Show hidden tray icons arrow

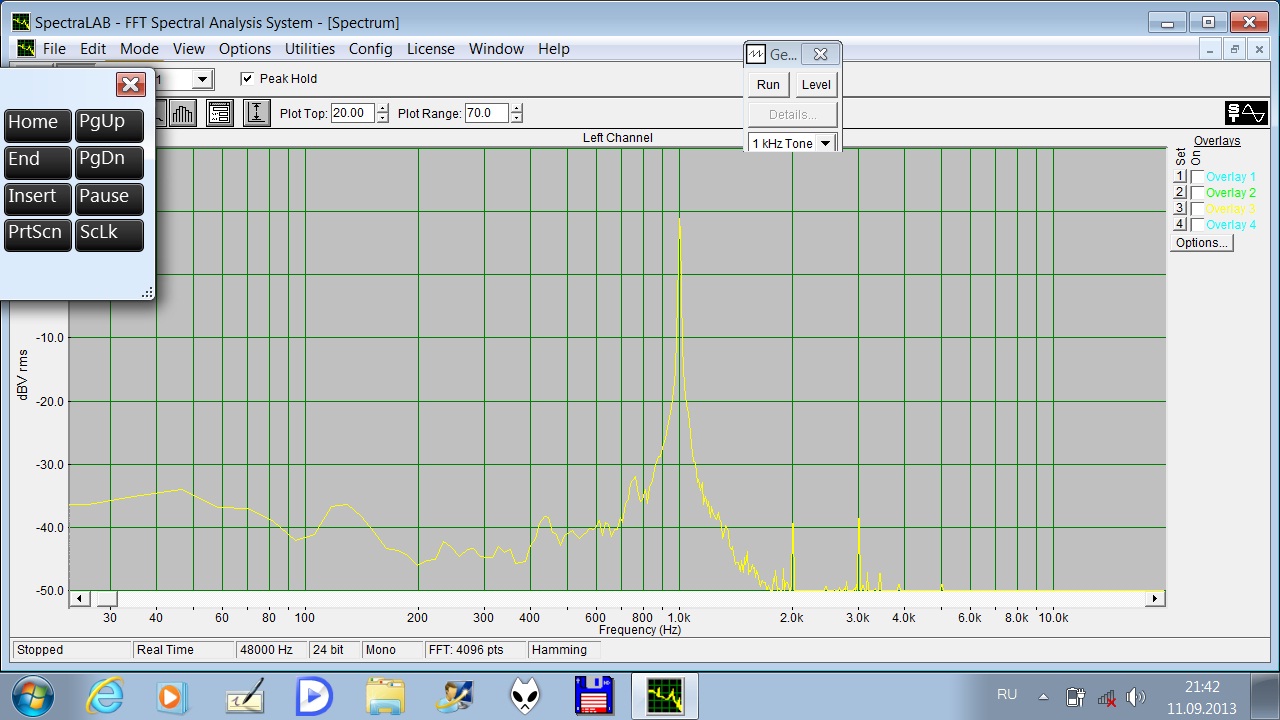(1043, 696)
